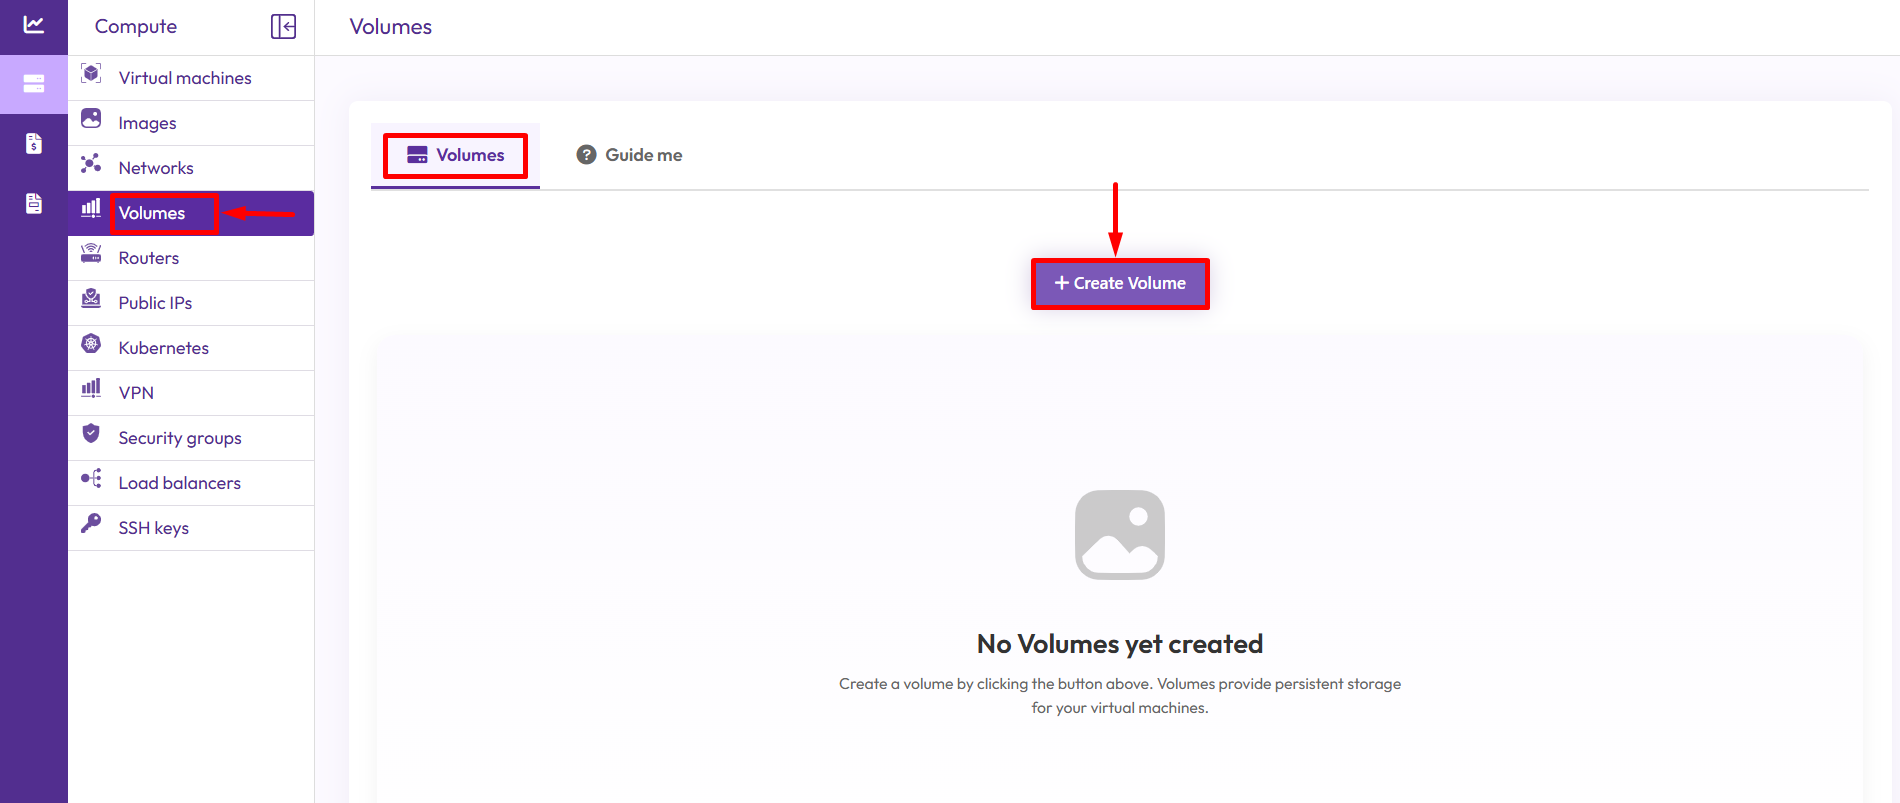Go to Public IPs page
1900x803 pixels.
tap(155, 303)
